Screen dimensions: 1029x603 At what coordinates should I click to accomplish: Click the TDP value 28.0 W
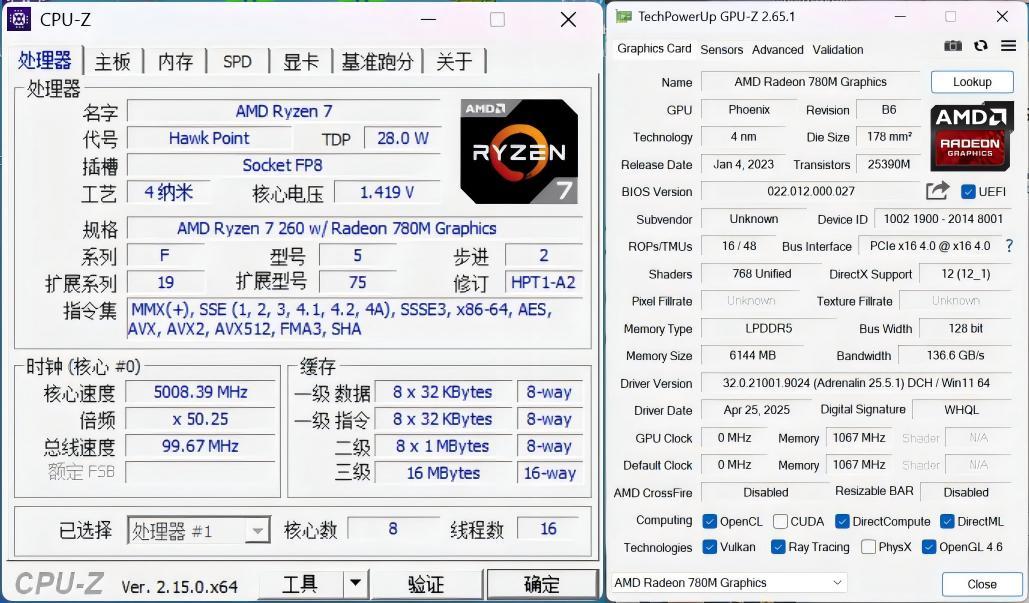(402, 138)
